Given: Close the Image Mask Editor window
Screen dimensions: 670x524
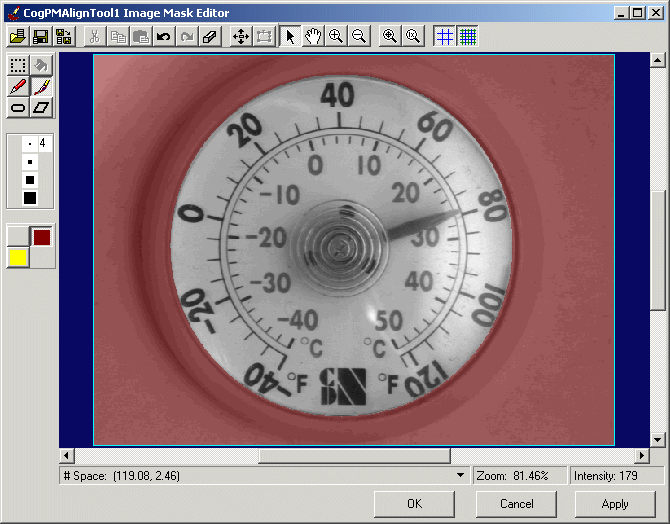Looking at the screenshot, I should click(x=655, y=13).
